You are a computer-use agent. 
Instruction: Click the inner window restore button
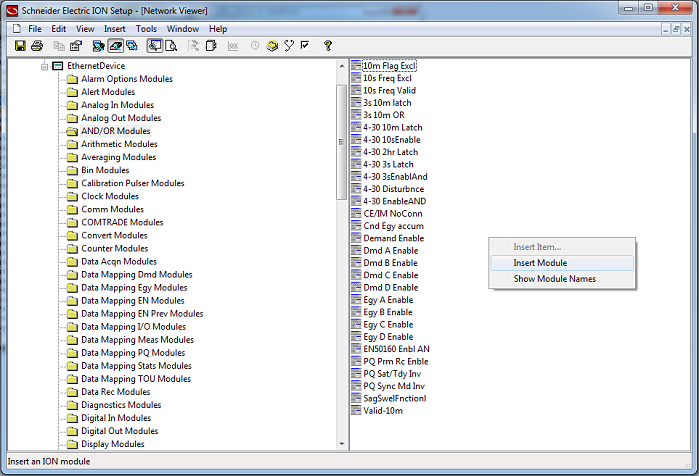coord(676,29)
